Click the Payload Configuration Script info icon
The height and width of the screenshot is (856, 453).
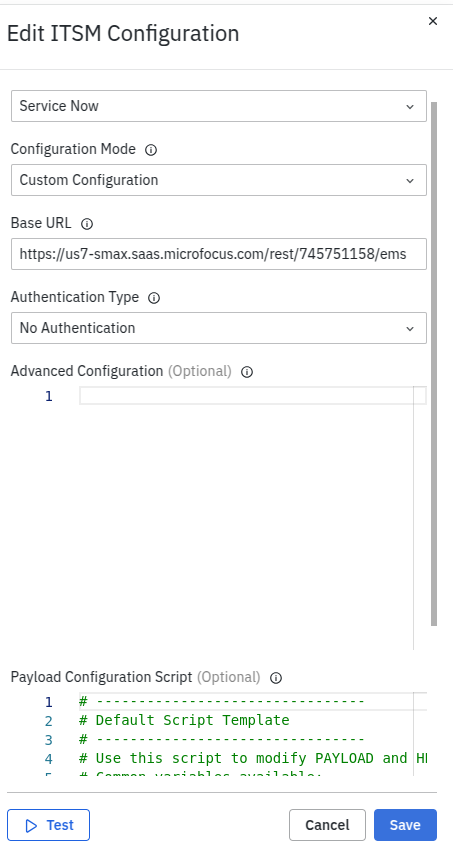(276, 678)
